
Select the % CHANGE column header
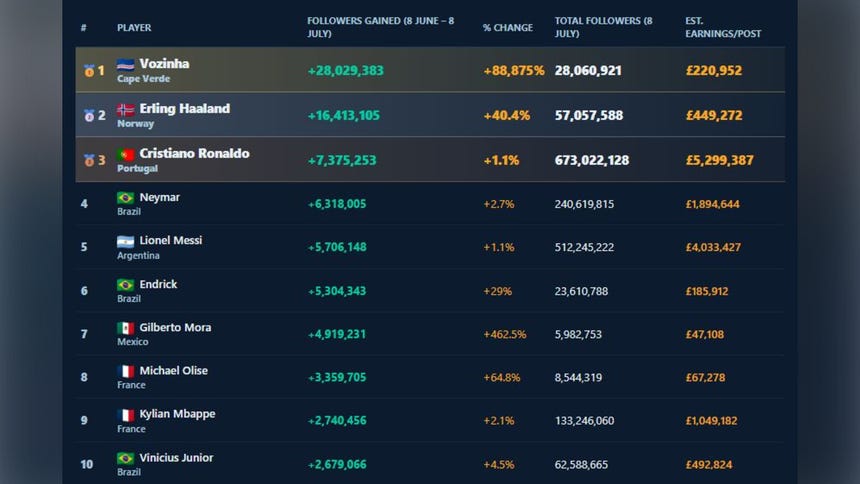pyautogui.click(x=507, y=27)
